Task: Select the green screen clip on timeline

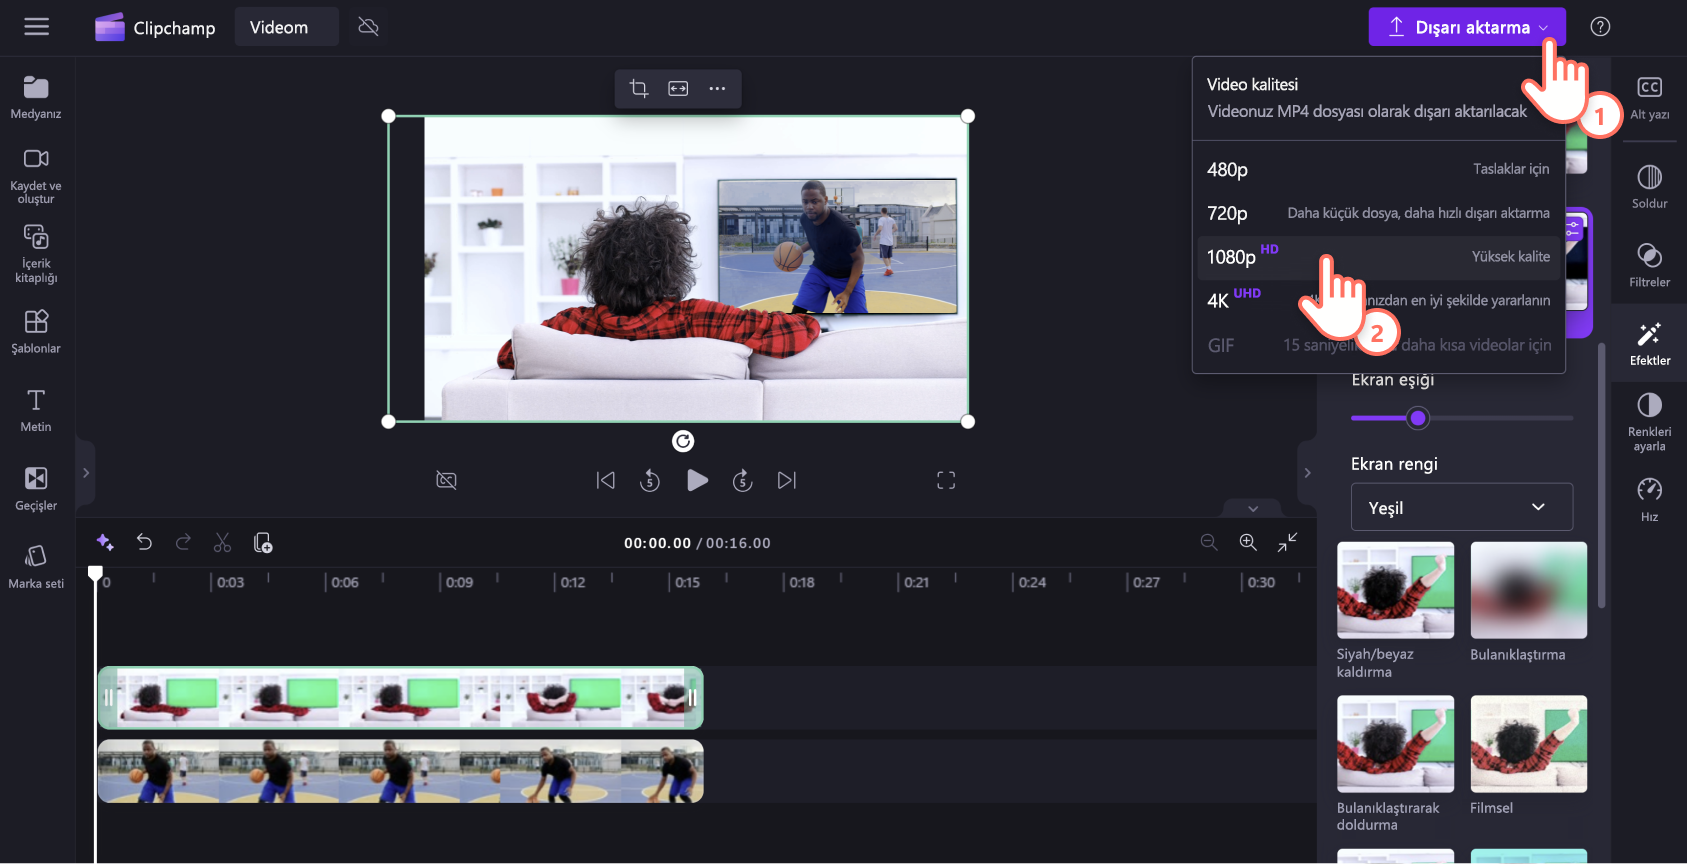Action: click(x=400, y=698)
